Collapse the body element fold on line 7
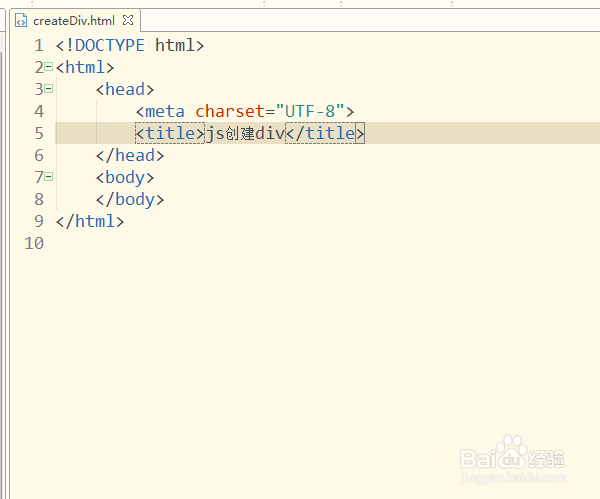The image size is (600, 499). (49, 177)
